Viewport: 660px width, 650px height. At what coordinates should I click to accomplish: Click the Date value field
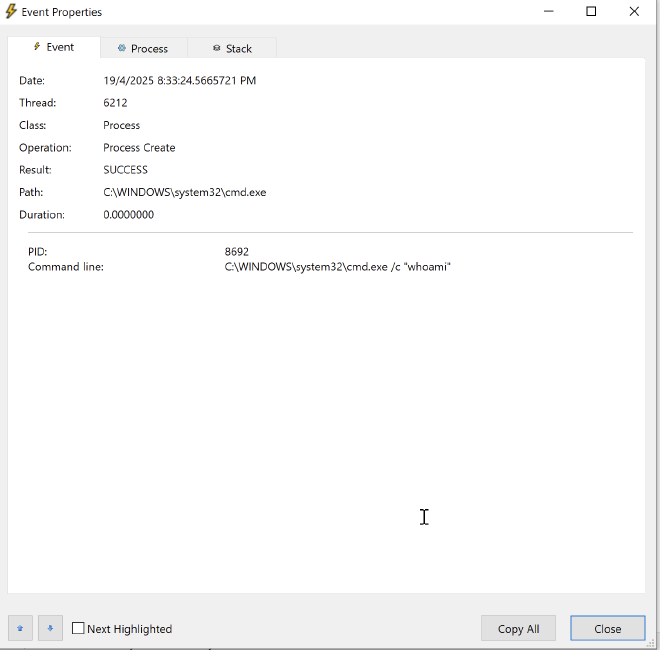tap(180, 81)
